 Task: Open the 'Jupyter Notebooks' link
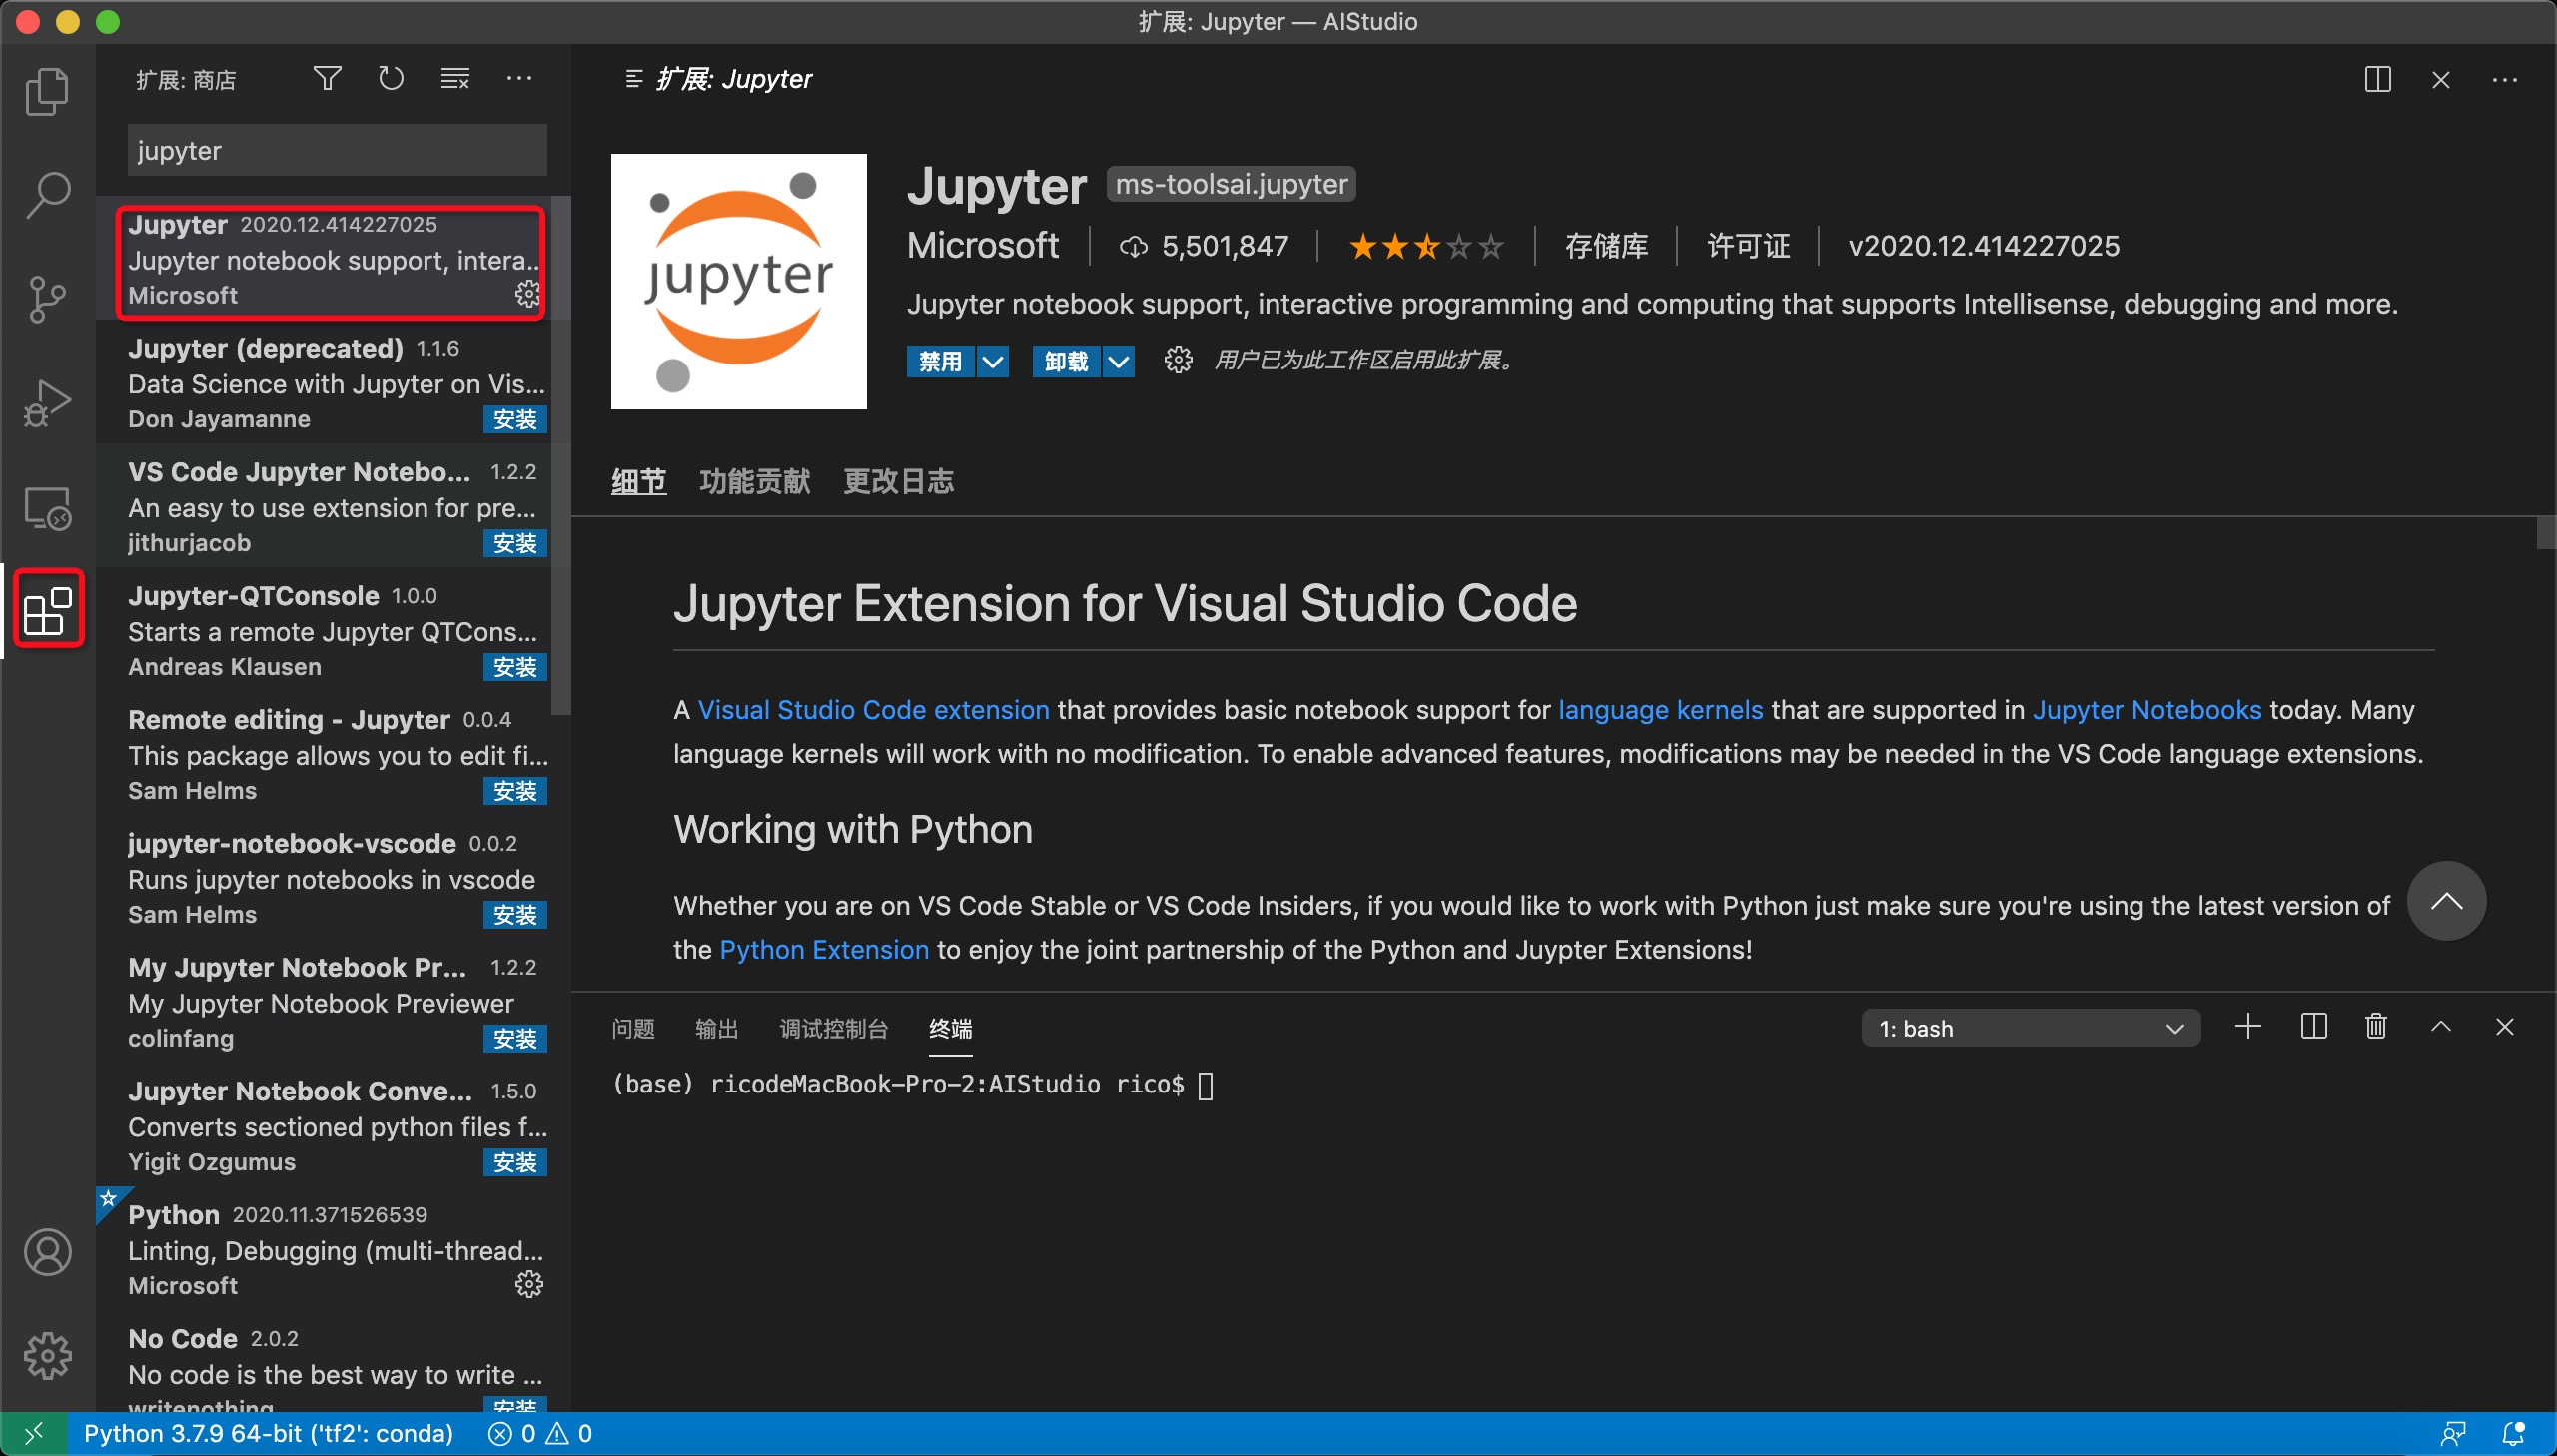coord(2147,710)
